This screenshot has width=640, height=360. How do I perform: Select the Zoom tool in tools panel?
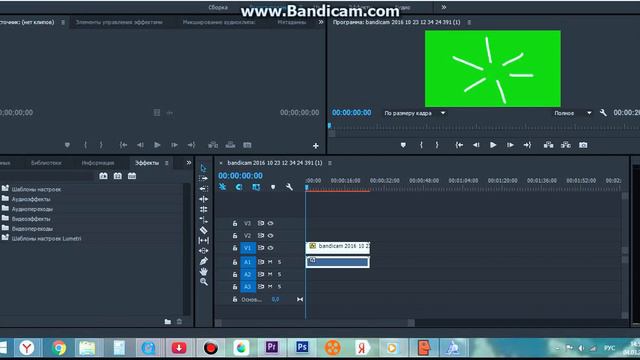pos(203,282)
